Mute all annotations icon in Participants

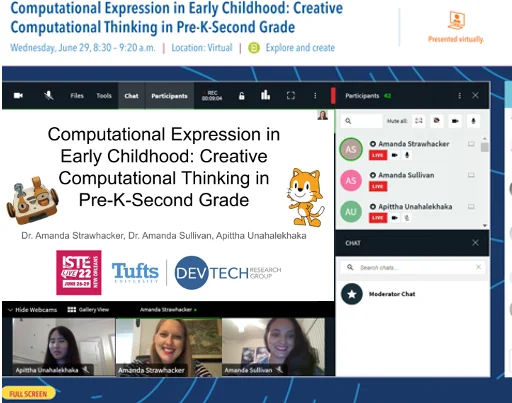point(436,121)
